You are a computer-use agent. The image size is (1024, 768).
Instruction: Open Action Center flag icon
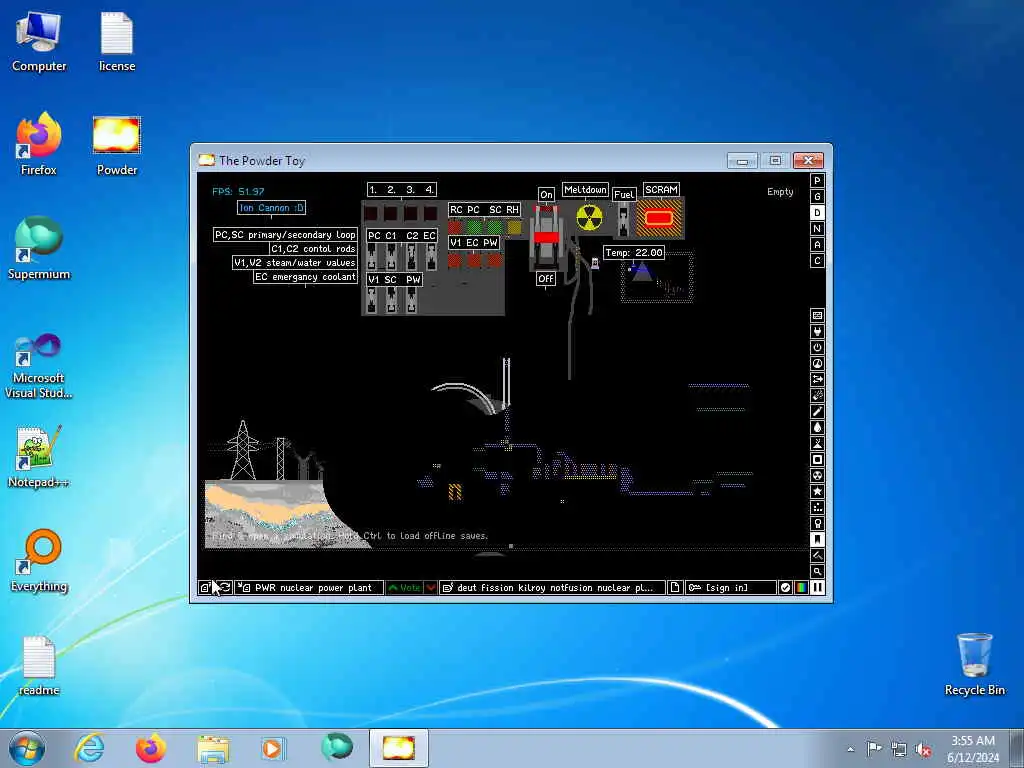point(874,748)
